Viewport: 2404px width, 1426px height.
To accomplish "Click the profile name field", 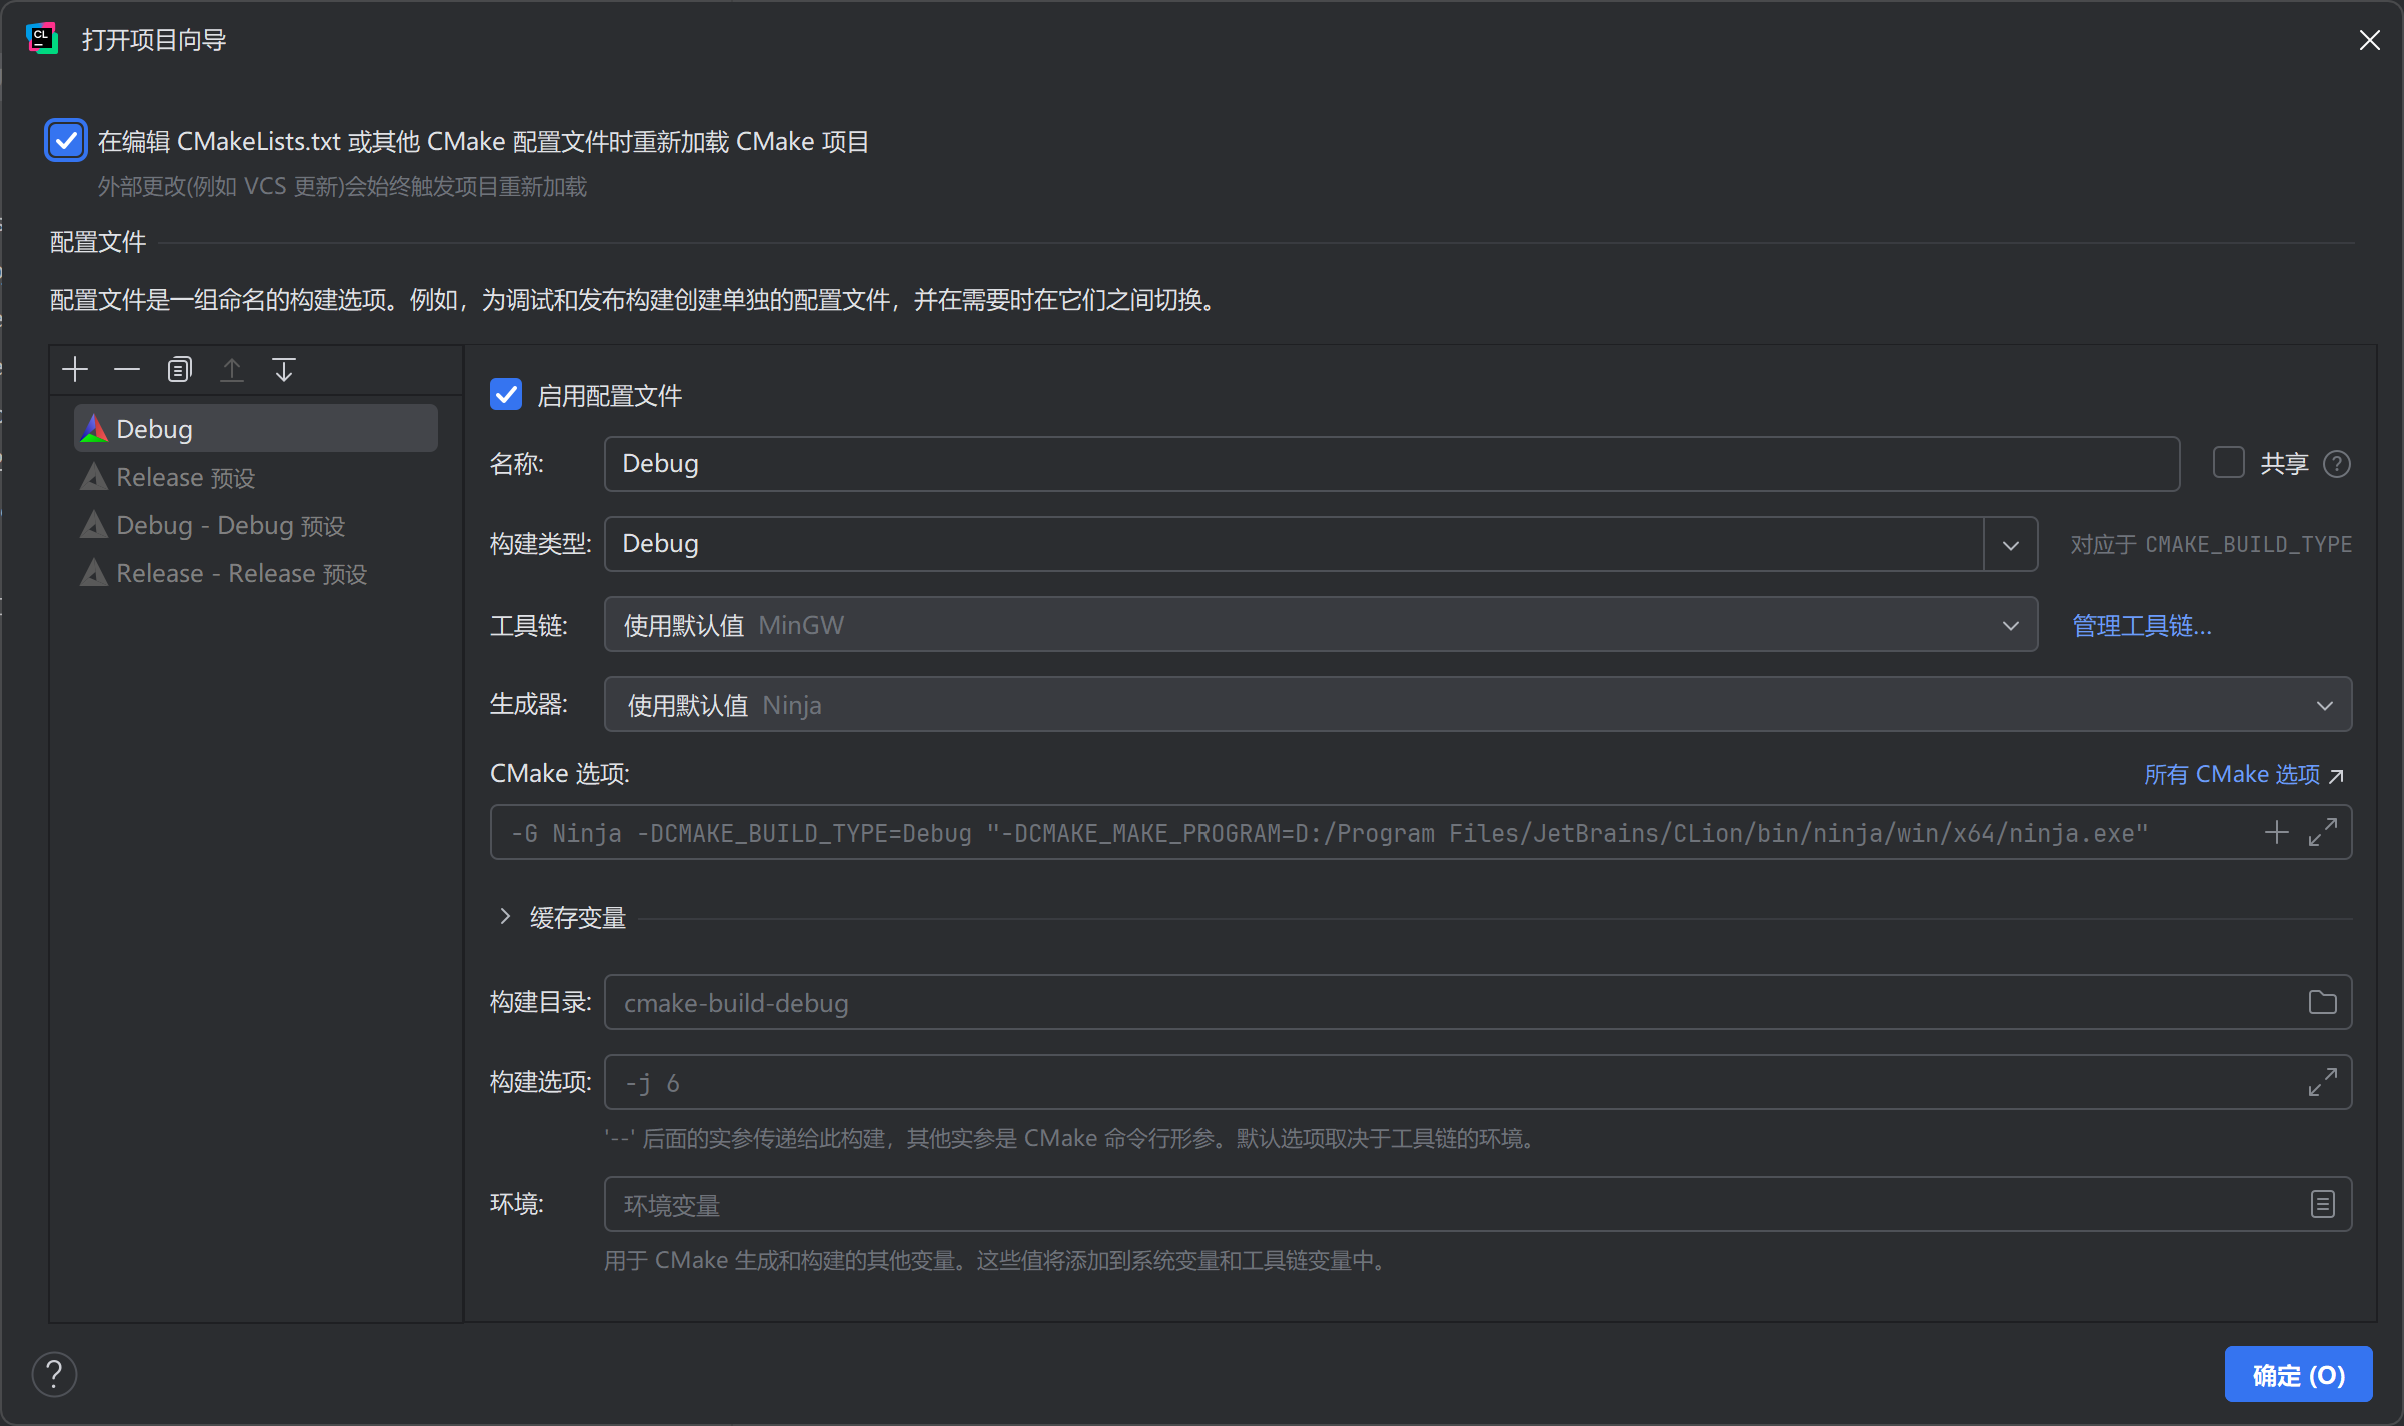I will click(x=1392, y=463).
